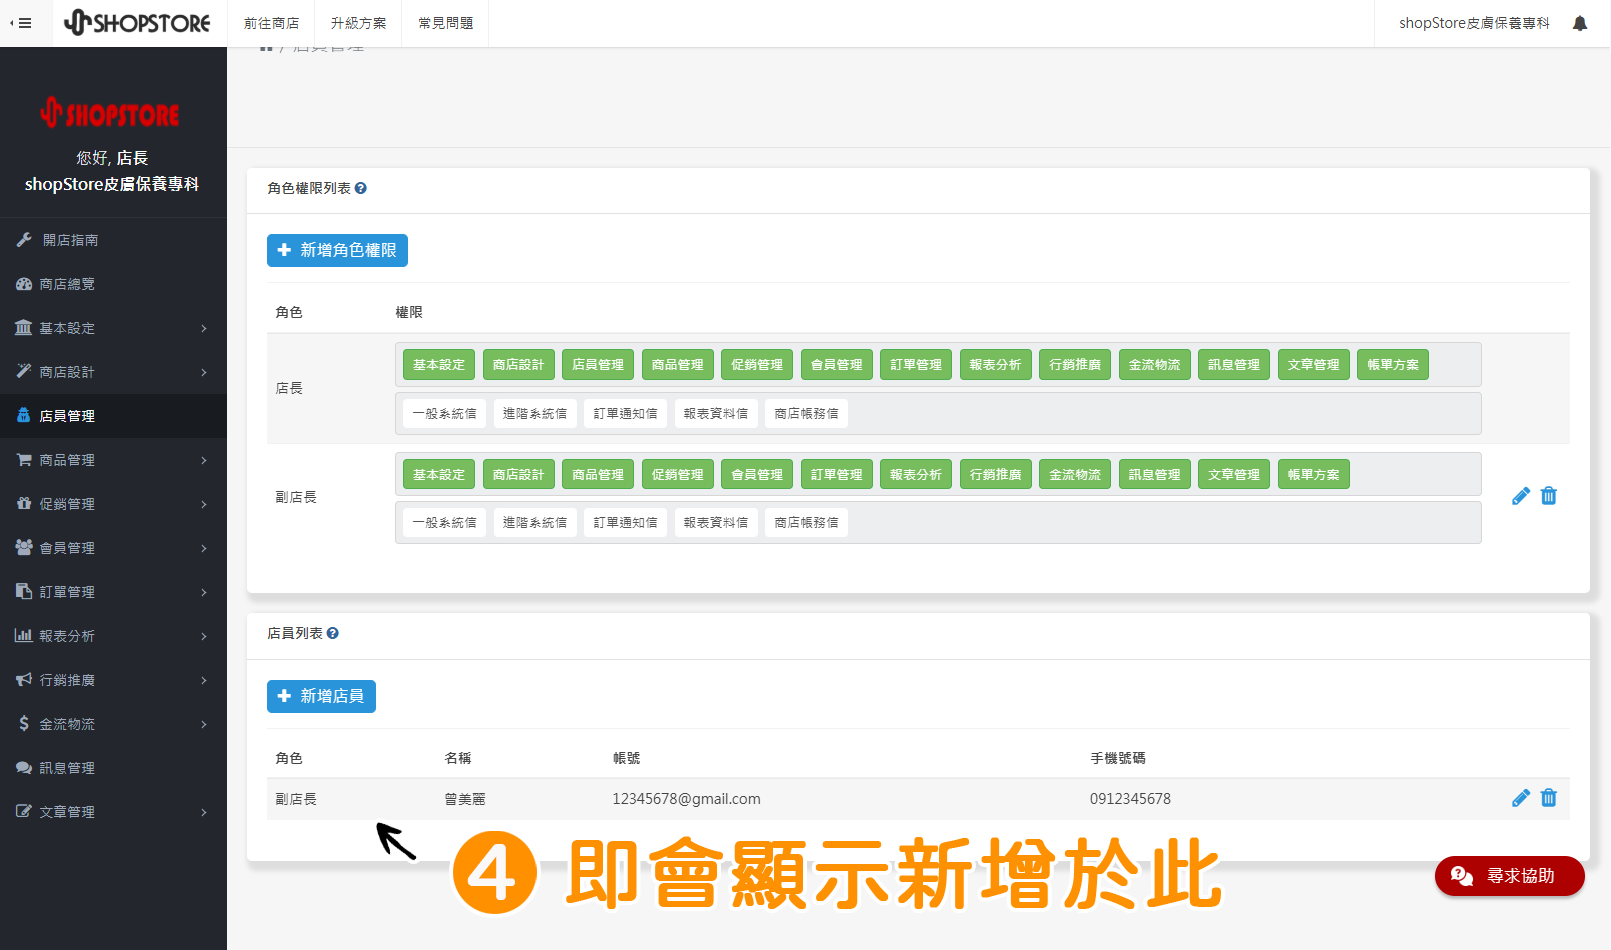Expand 會員管理 submenu chevron
Screen dimensions: 1611x950
point(204,548)
